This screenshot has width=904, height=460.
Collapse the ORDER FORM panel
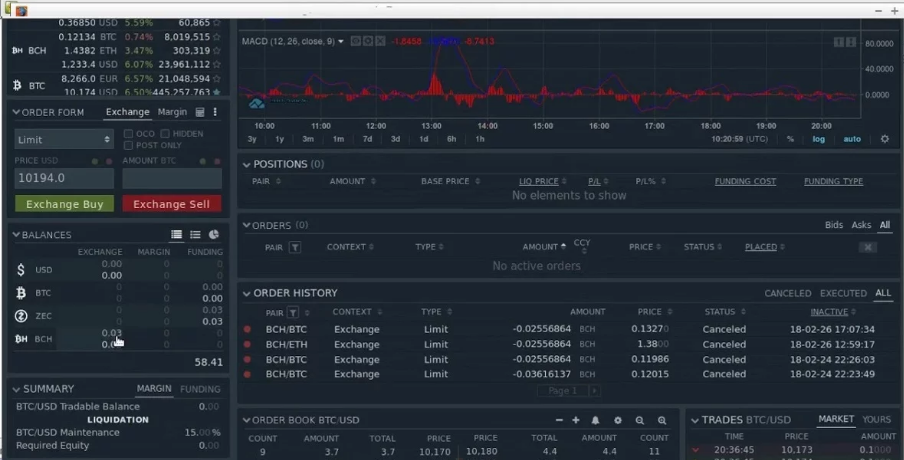[16, 112]
